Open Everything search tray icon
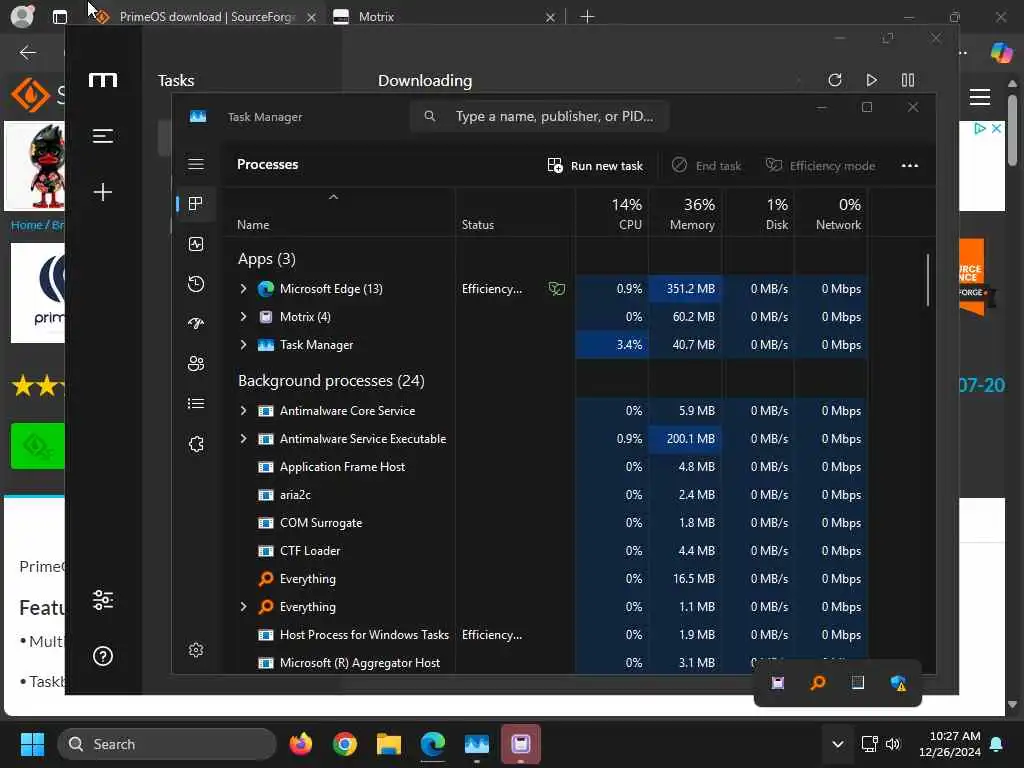1024x768 pixels. point(818,682)
